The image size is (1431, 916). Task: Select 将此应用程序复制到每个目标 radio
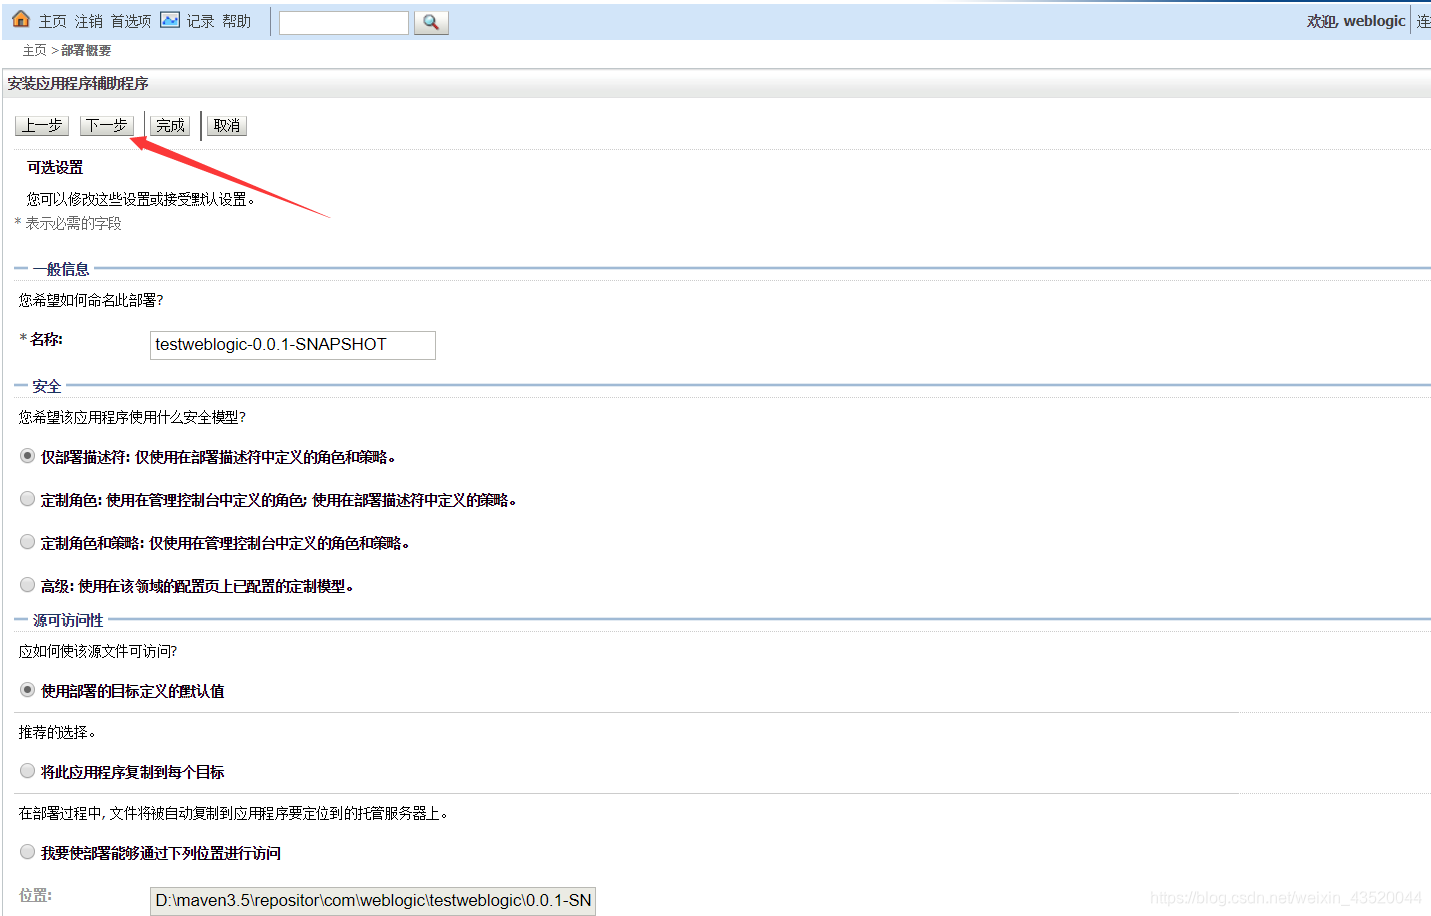point(28,771)
